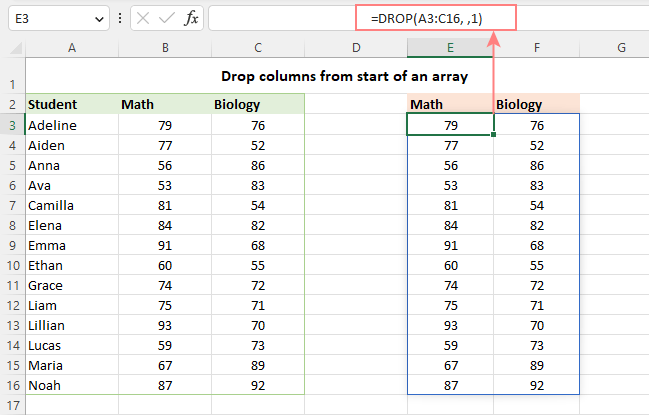The width and height of the screenshot is (649, 415).
Task: Click cell F13 showing 70
Action: click(536, 325)
